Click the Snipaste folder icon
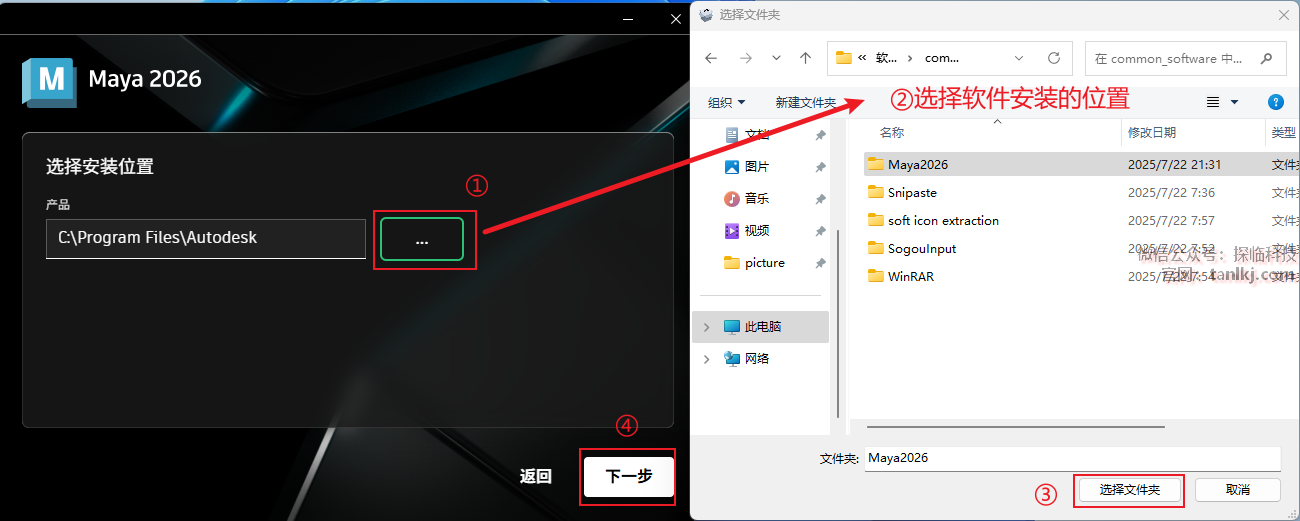Viewport: 1300px width, 521px height. [x=876, y=192]
